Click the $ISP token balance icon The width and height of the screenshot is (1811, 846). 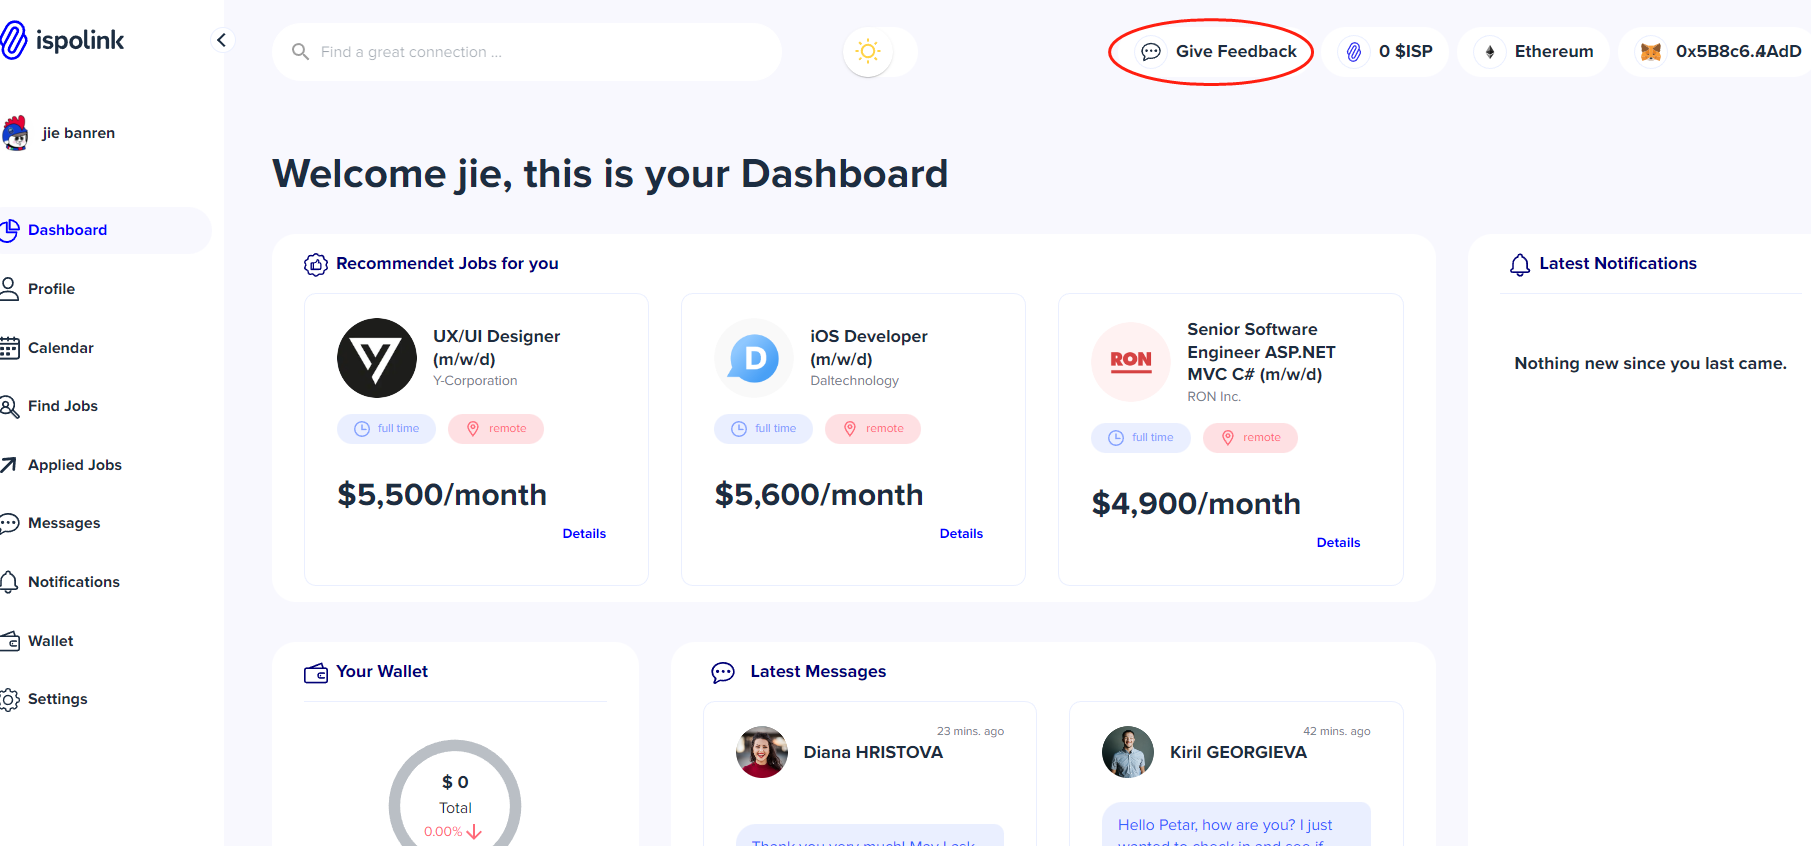click(1353, 52)
